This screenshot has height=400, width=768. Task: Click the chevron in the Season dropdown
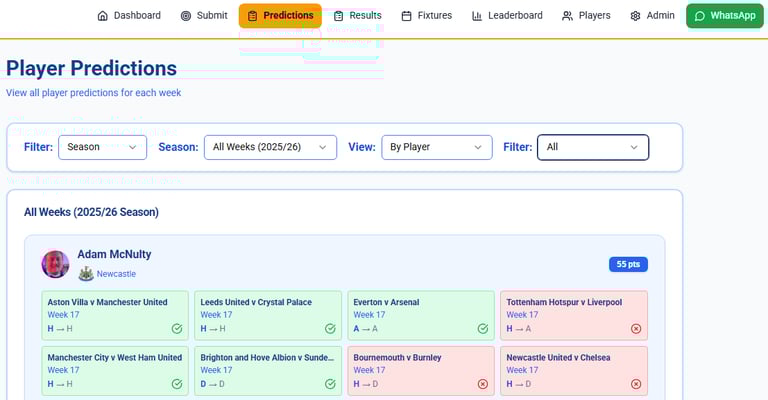(132, 147)
